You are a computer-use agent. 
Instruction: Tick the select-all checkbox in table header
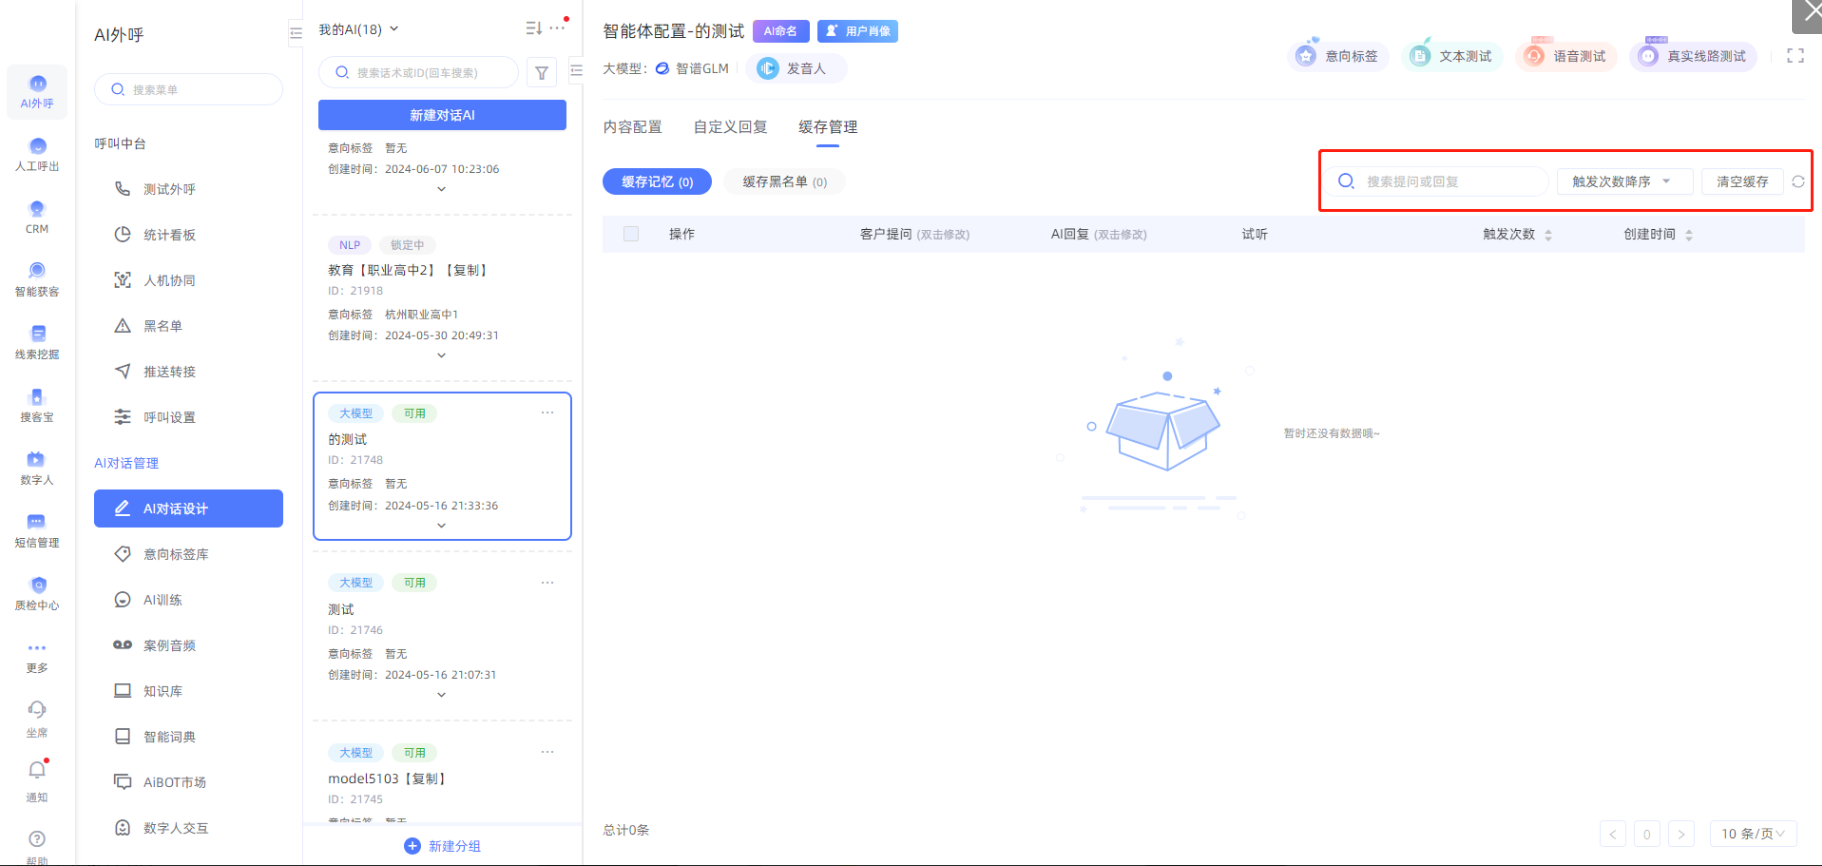click(631, 234)
